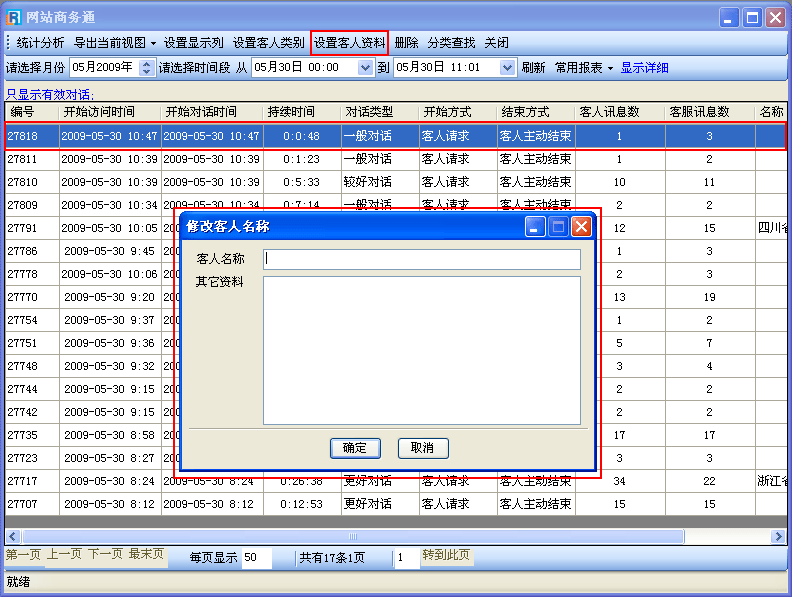This screenshot has height=597, width=792.
Task: Click 删除 in the toolbar
Action: [x=406, y=43]
